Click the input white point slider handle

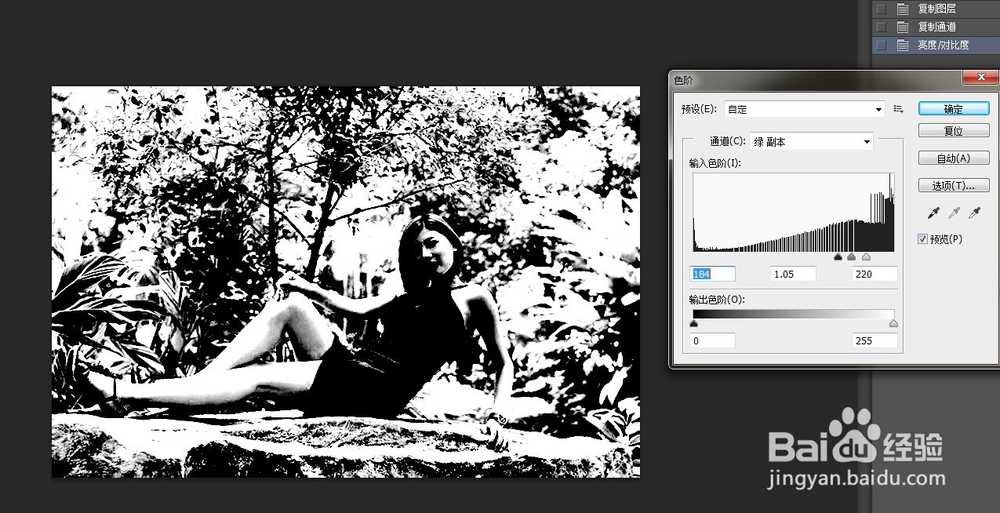(x=866, y=257)
